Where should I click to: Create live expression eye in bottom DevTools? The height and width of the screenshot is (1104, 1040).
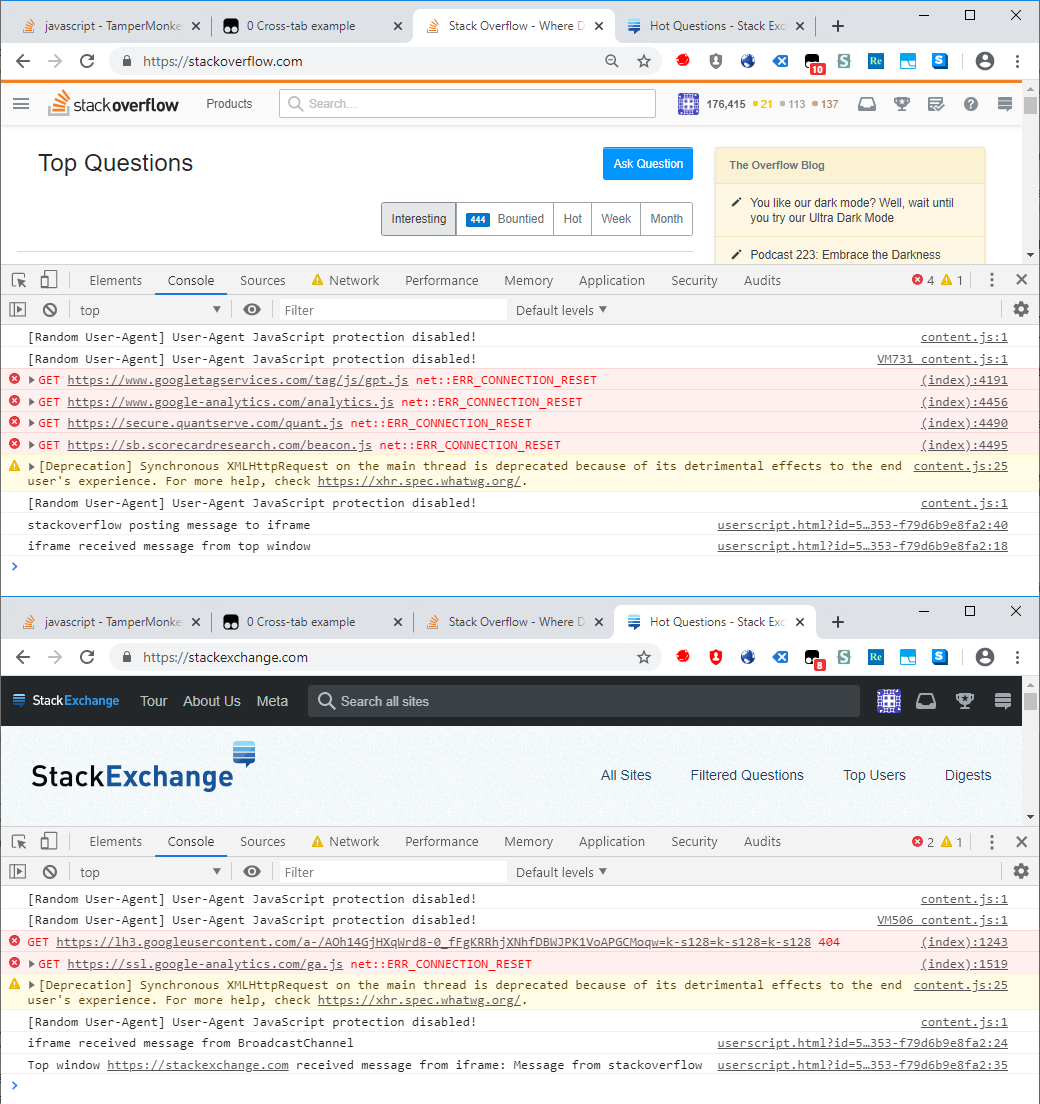[251, 872]
